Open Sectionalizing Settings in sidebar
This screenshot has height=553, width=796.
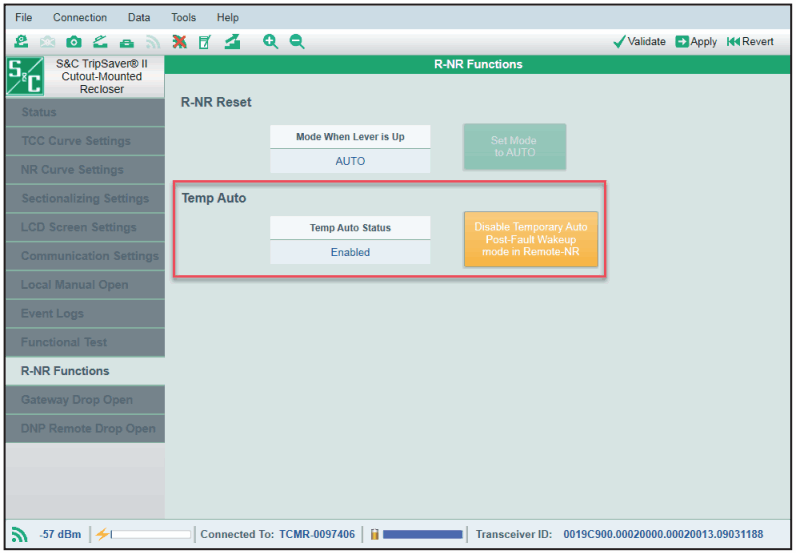[x=85, y=199]
